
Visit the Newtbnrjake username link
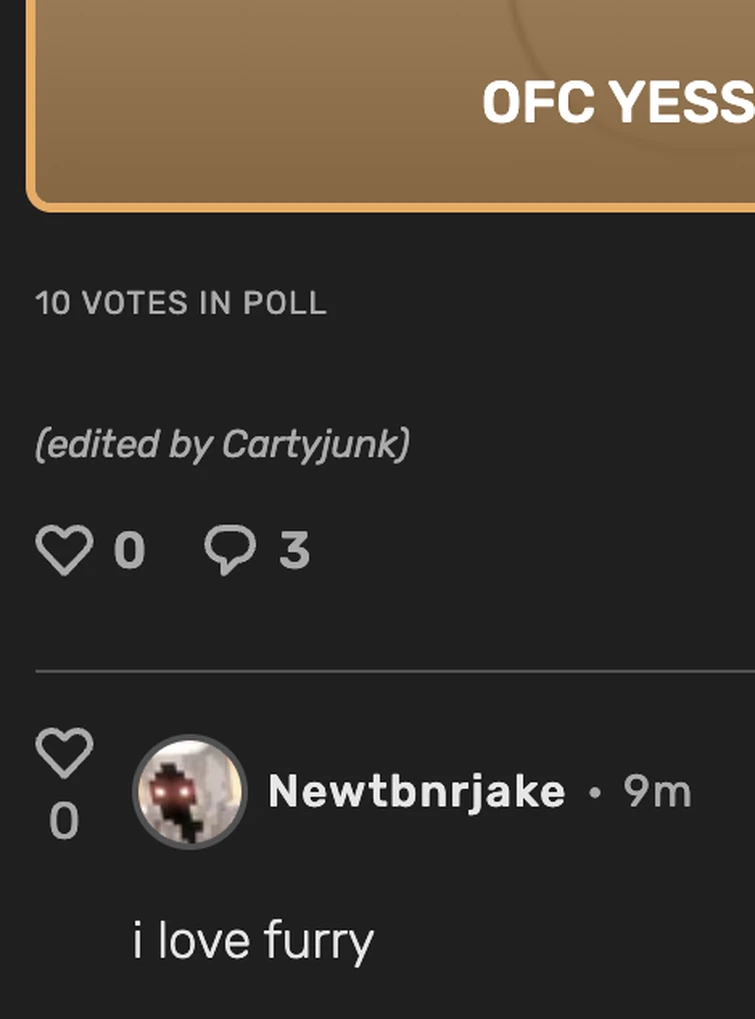416,792
